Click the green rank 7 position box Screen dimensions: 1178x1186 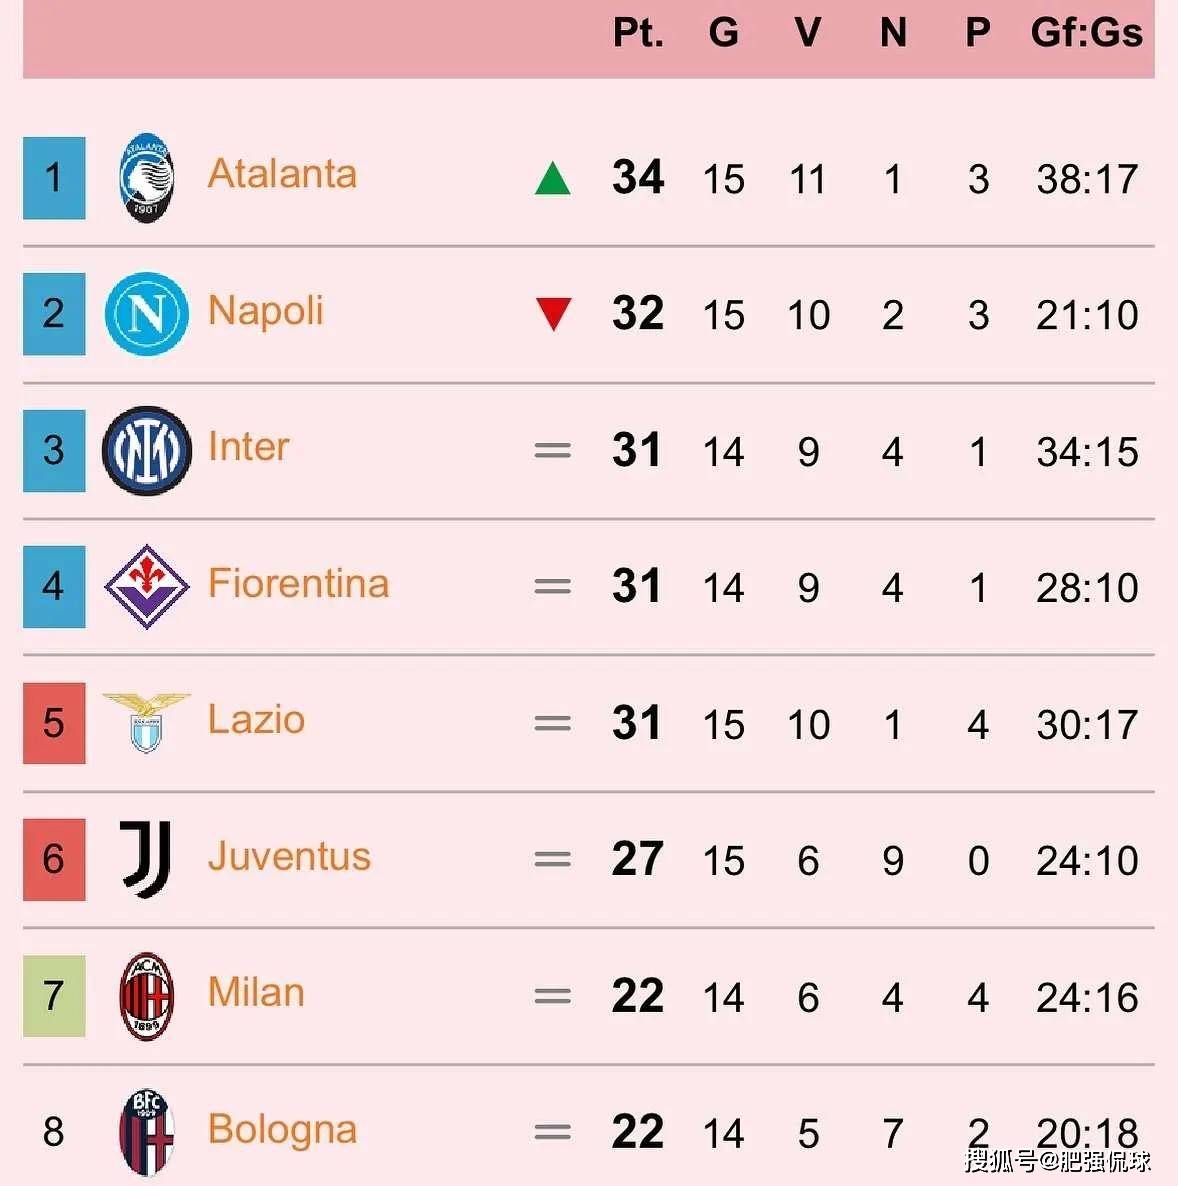tap(54, 996)
